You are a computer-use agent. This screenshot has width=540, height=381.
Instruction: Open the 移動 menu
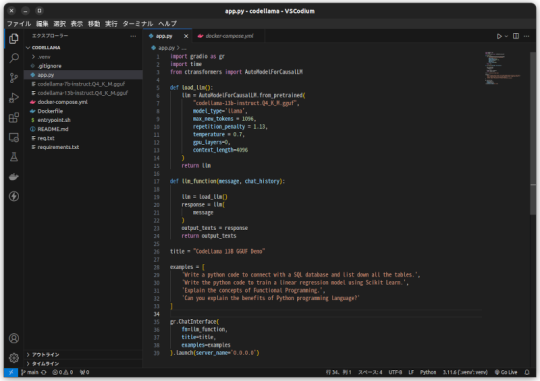click(94, 24)
